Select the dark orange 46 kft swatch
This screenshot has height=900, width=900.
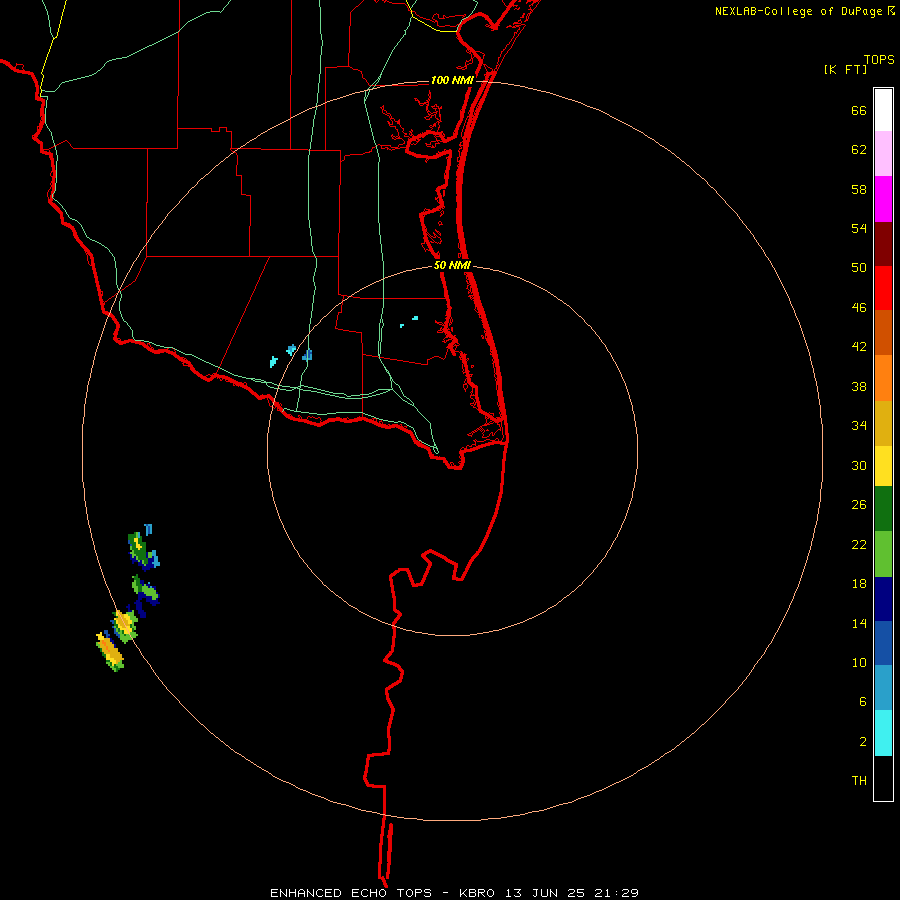coord(883,332)
